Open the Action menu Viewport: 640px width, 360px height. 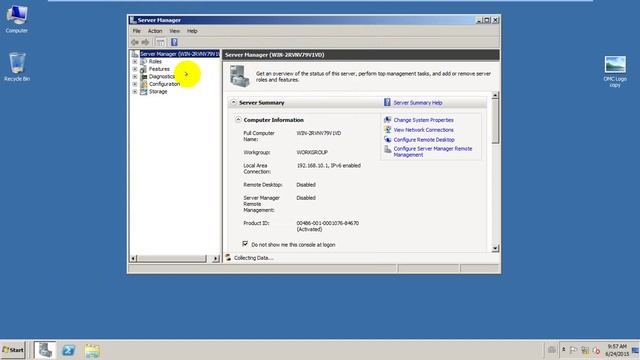155,31
